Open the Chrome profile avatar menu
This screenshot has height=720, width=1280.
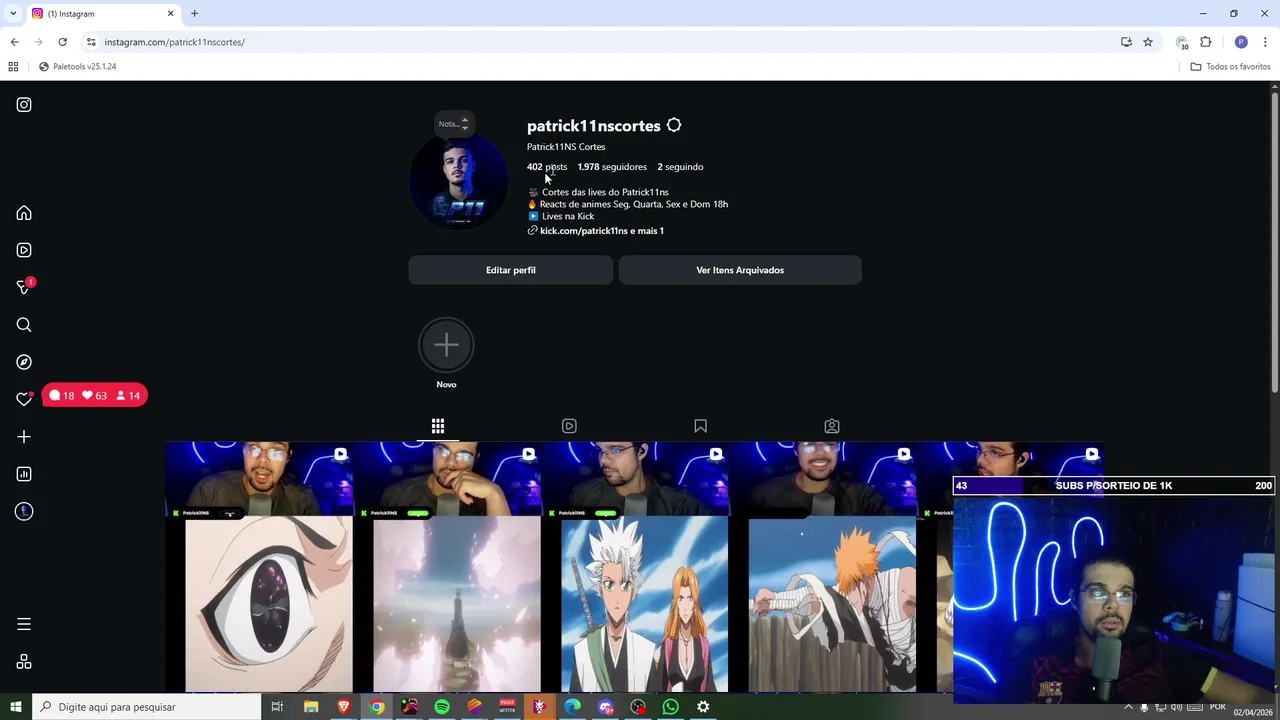(x=1241, y=42)
